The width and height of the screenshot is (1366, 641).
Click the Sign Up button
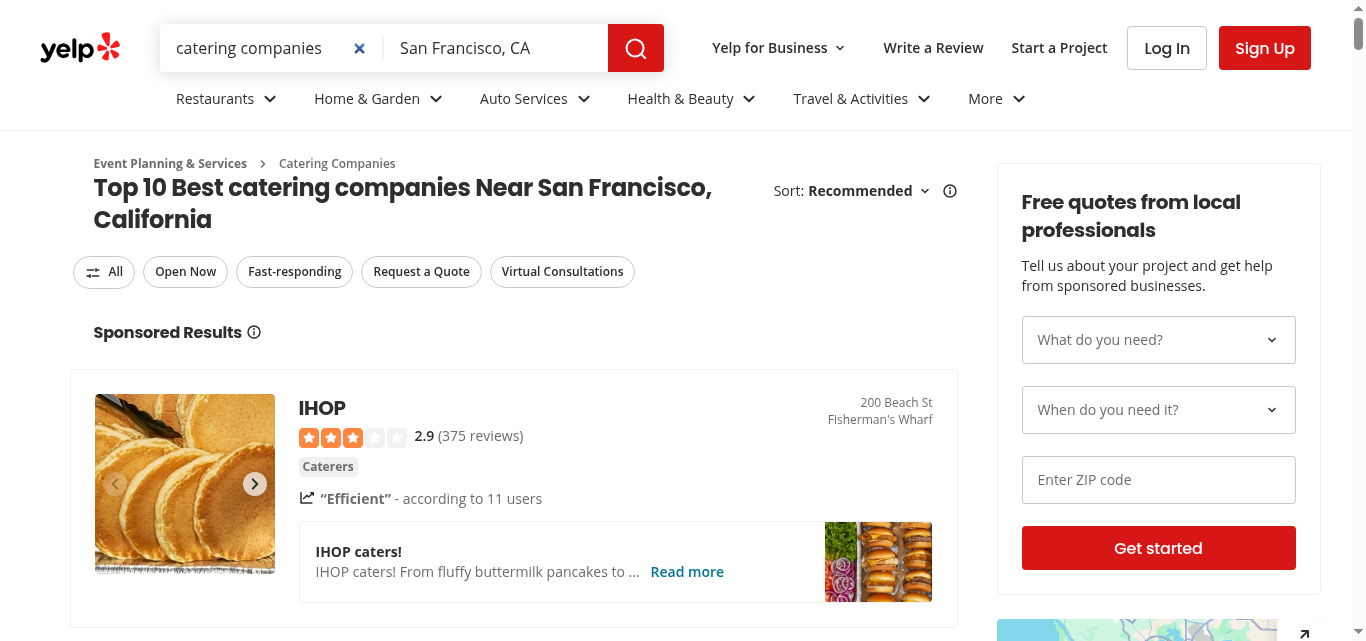coord(1265,48)
